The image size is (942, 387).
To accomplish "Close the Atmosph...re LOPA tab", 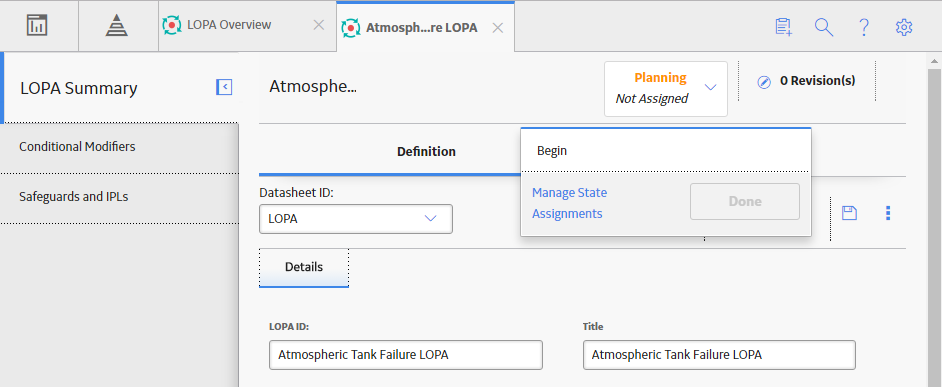I will point(497,28).
